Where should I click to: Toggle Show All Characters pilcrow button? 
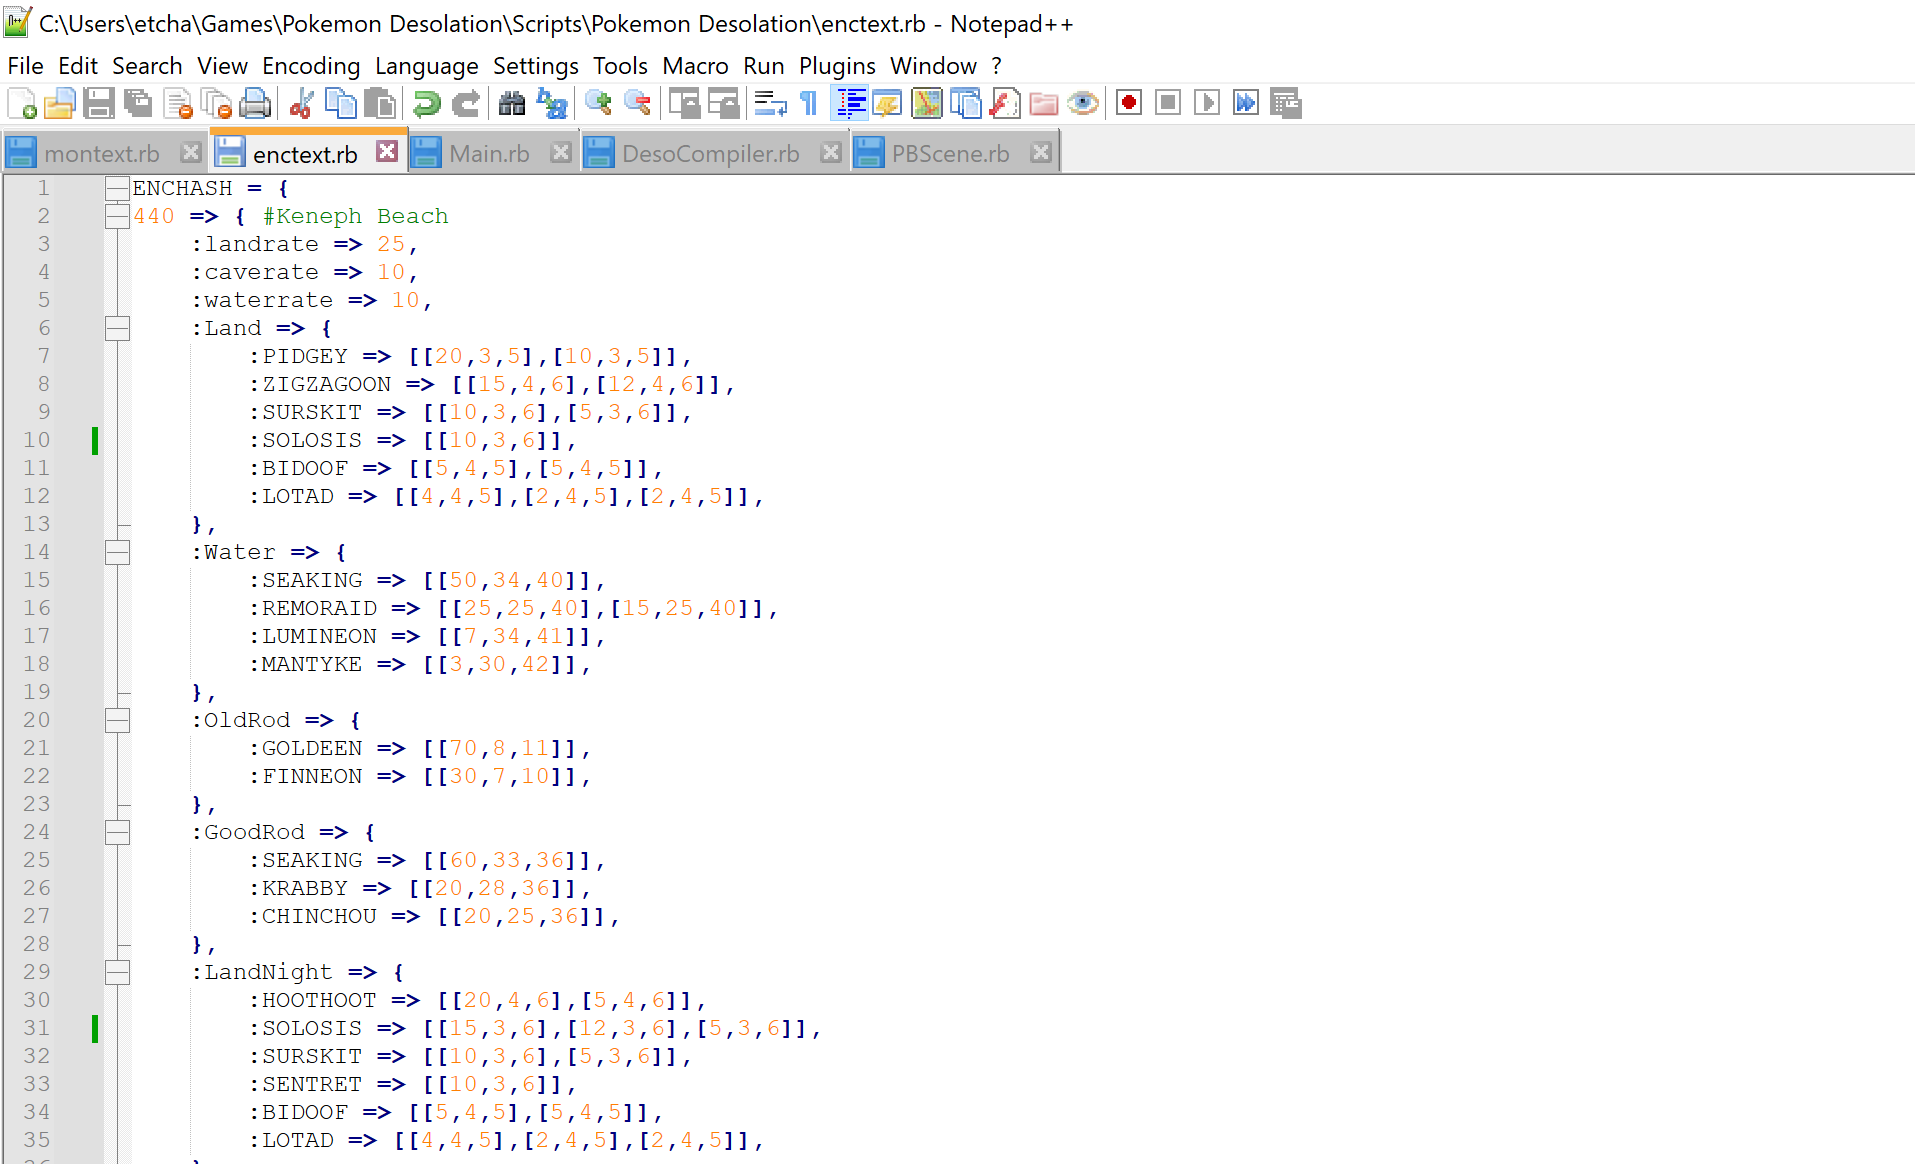pos(809,103)
